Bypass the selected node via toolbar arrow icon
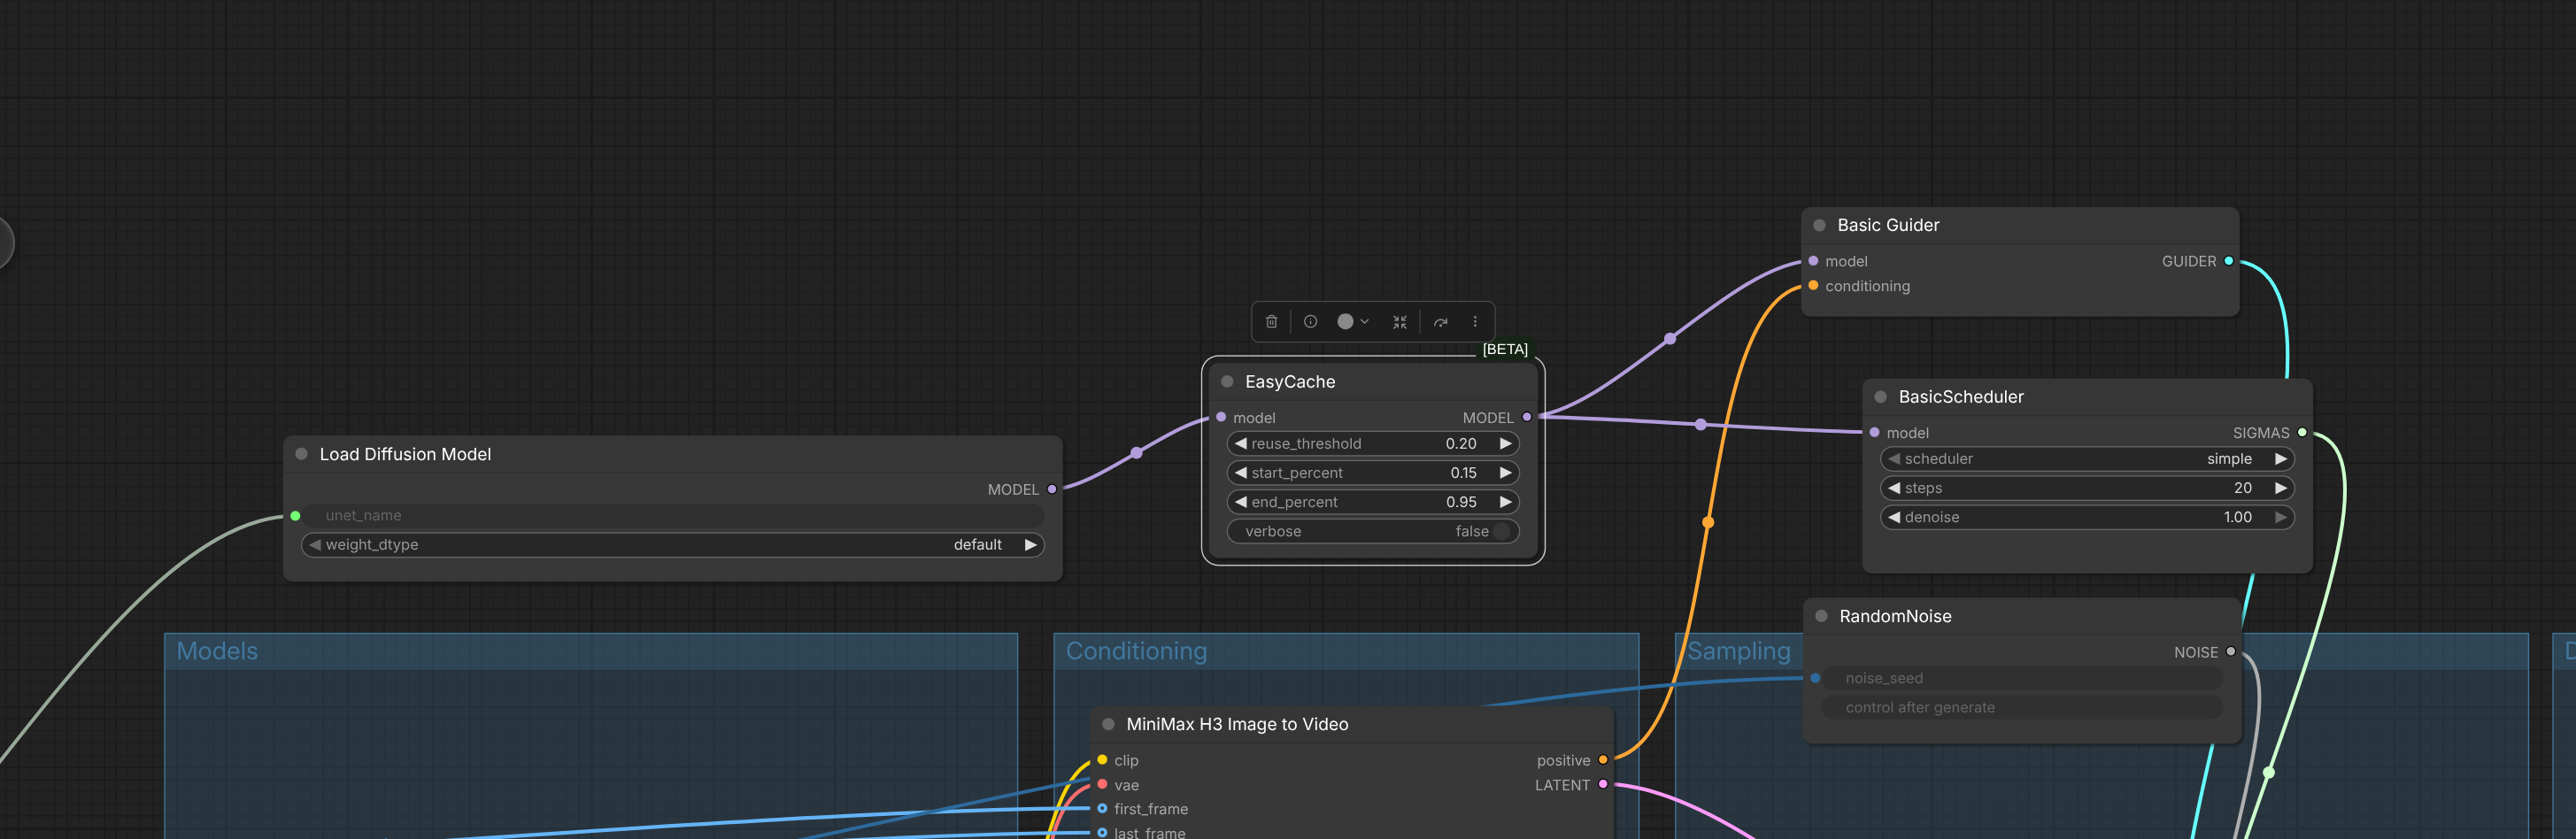 pyautogui.click(x=1441, y=322)
